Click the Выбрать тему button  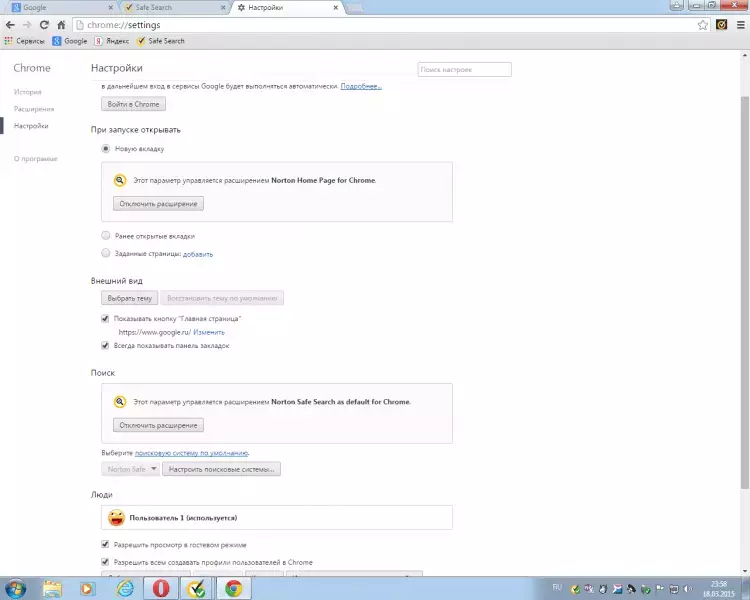point(130,298)
